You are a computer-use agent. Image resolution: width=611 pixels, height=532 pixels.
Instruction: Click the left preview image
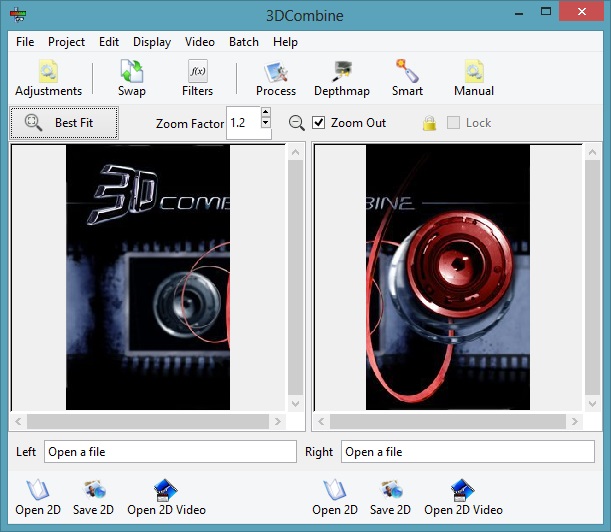pos(148,277)
